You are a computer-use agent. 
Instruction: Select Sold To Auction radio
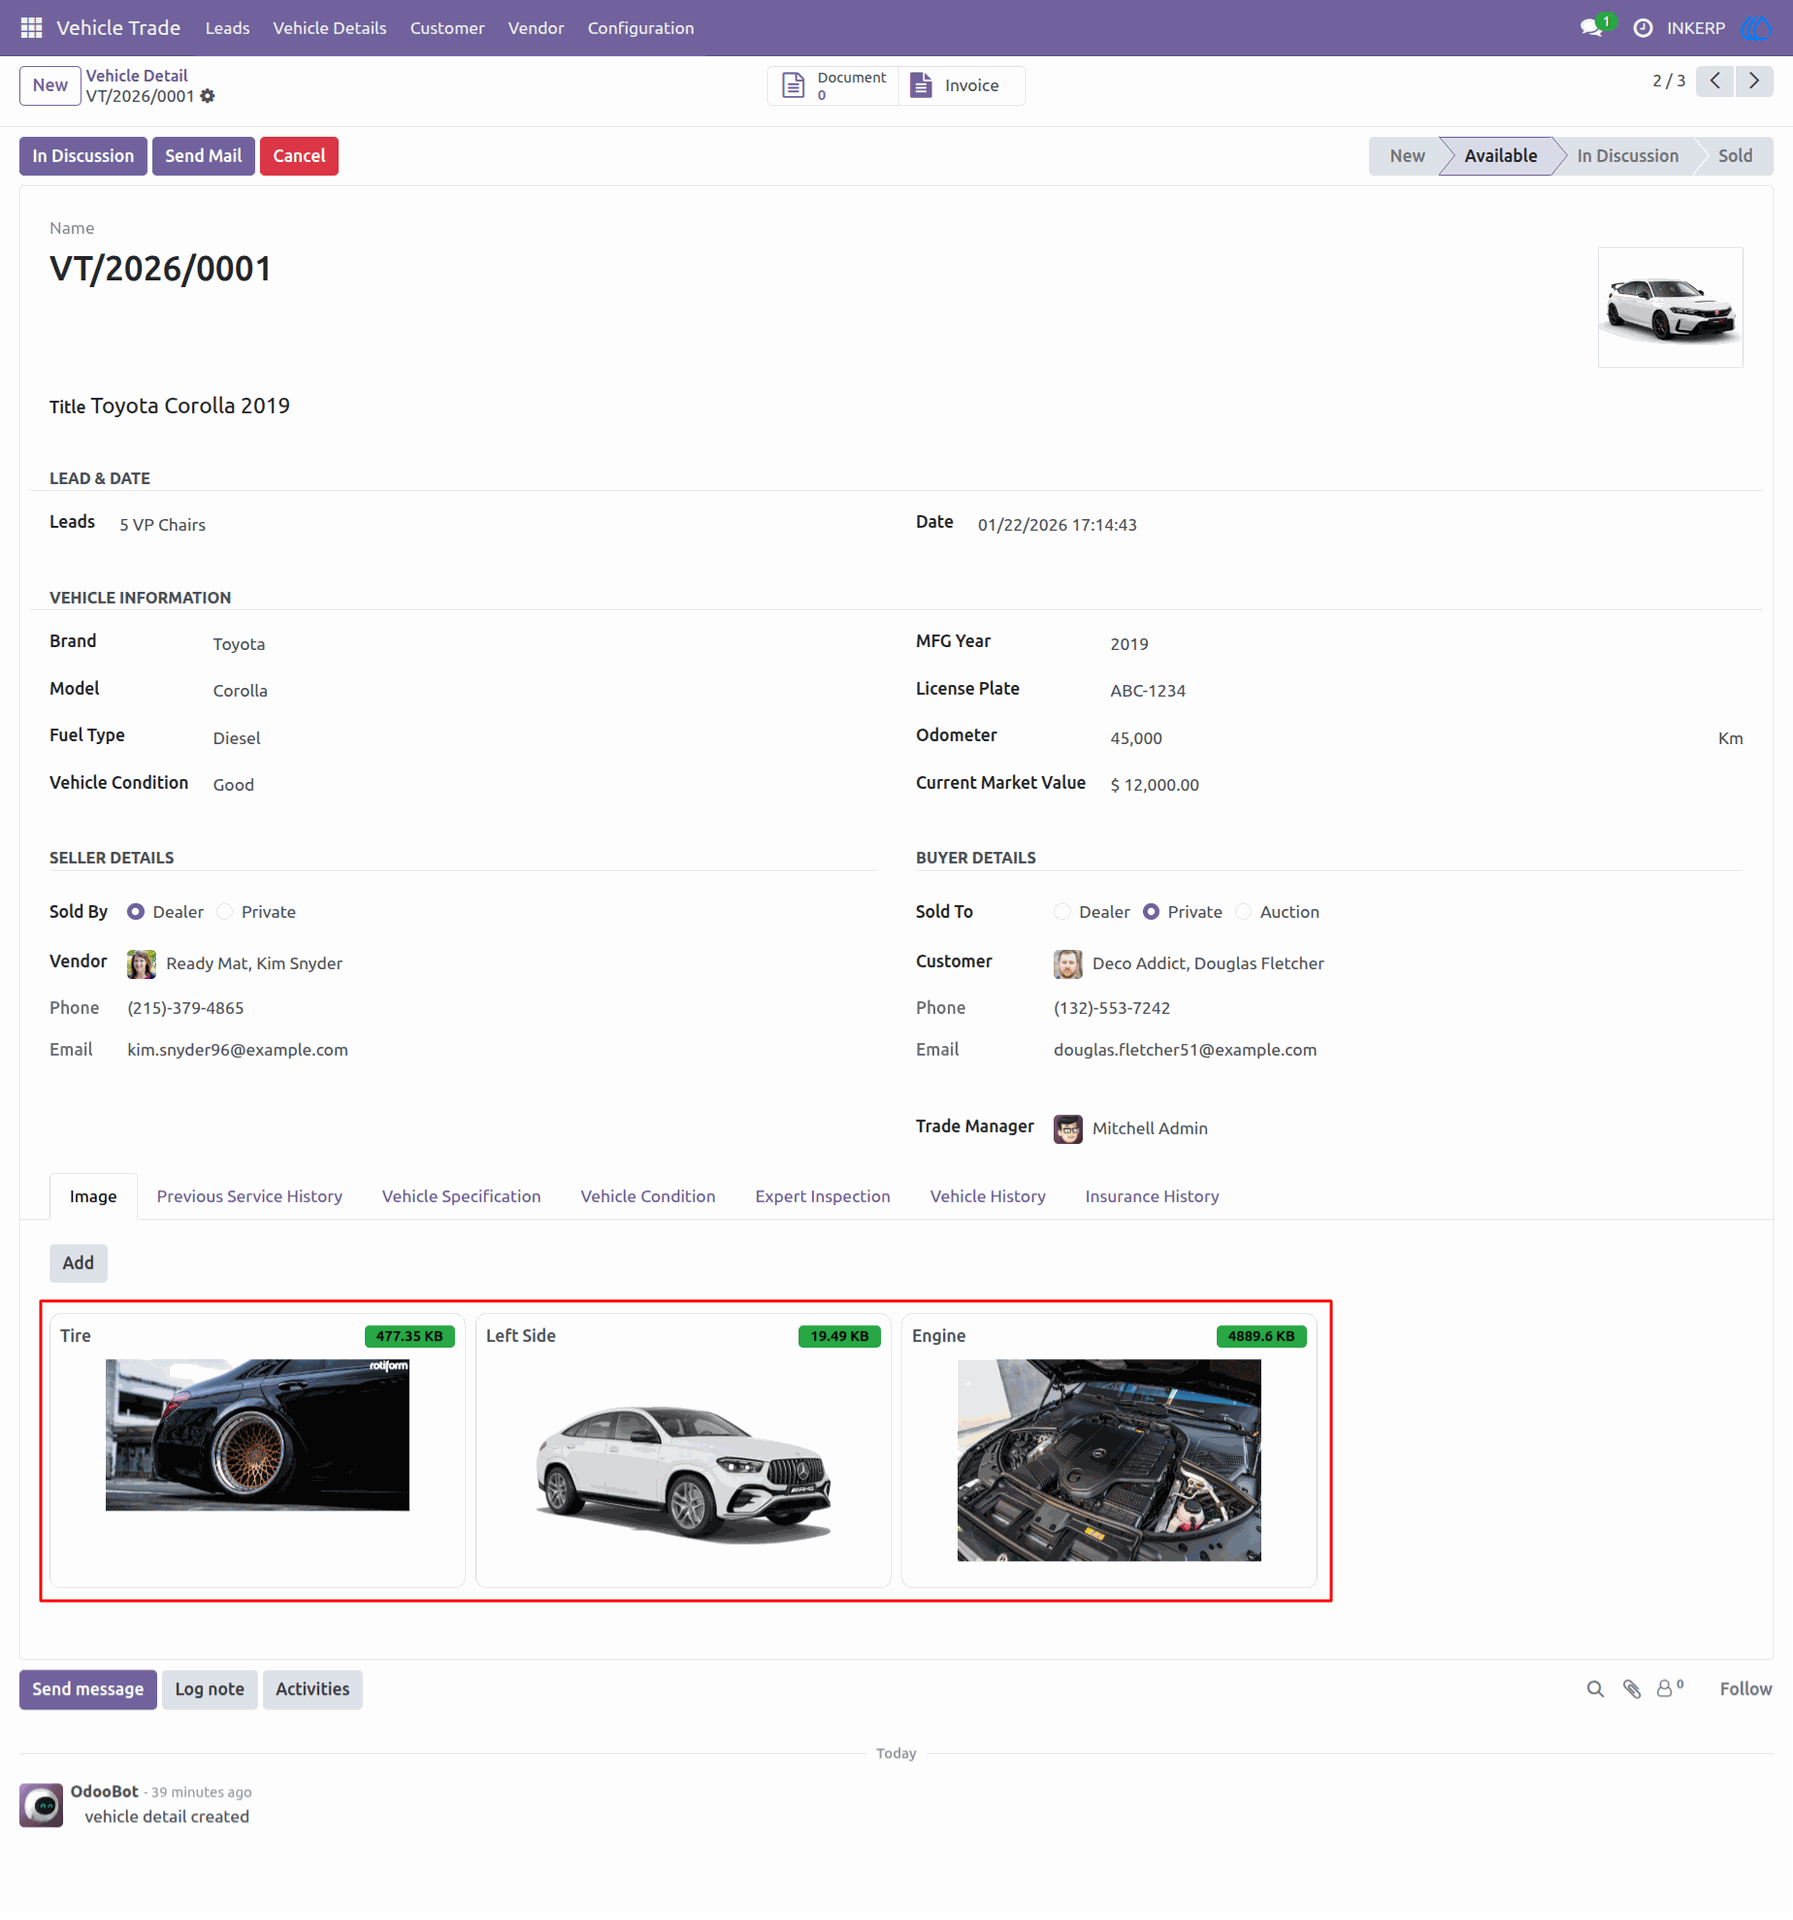point(1243,912)
